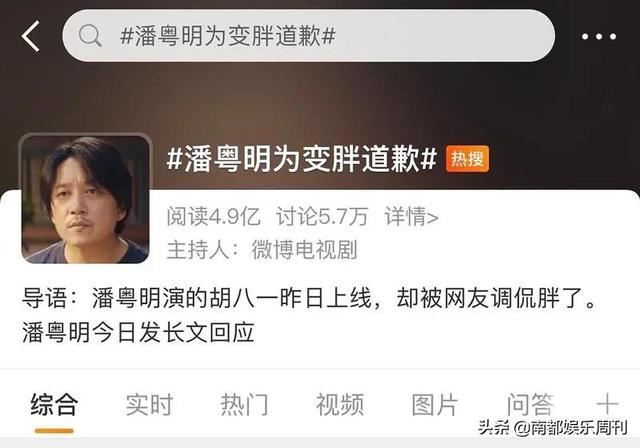Select the 综合 tab
Image resolution: width=640 pixels, height=448 pixels.
[x=54, y=404]
